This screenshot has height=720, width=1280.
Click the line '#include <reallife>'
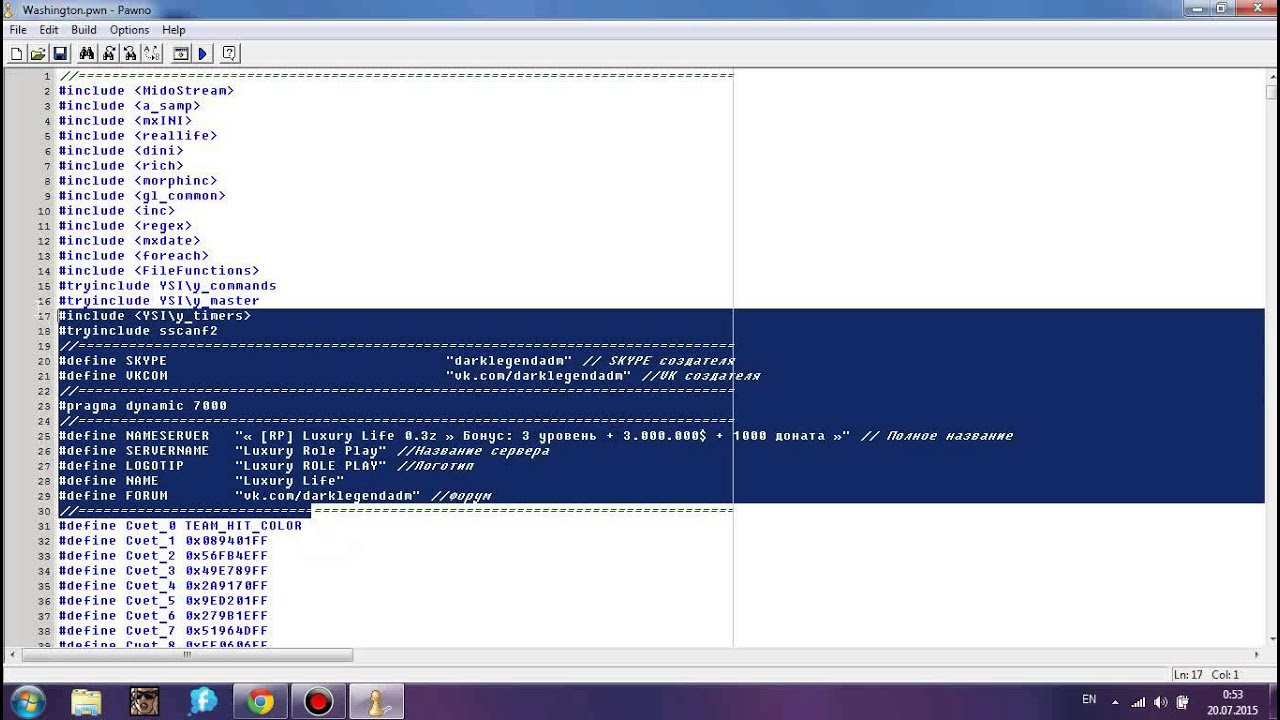[x=138, y=136]
